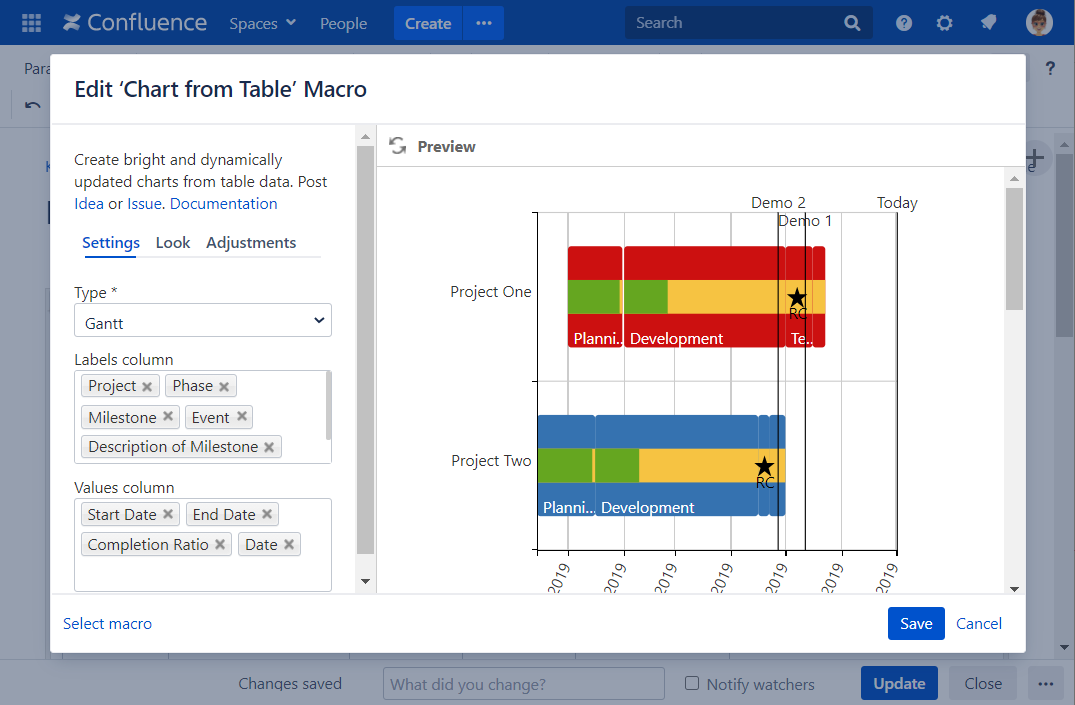Enable the Notify watchers checkbox
1075x705 pixels.
click(x=690, y=683)
